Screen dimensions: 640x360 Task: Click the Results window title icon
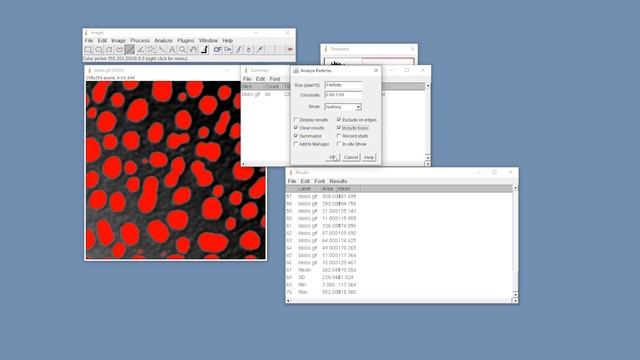coord(291,172)
